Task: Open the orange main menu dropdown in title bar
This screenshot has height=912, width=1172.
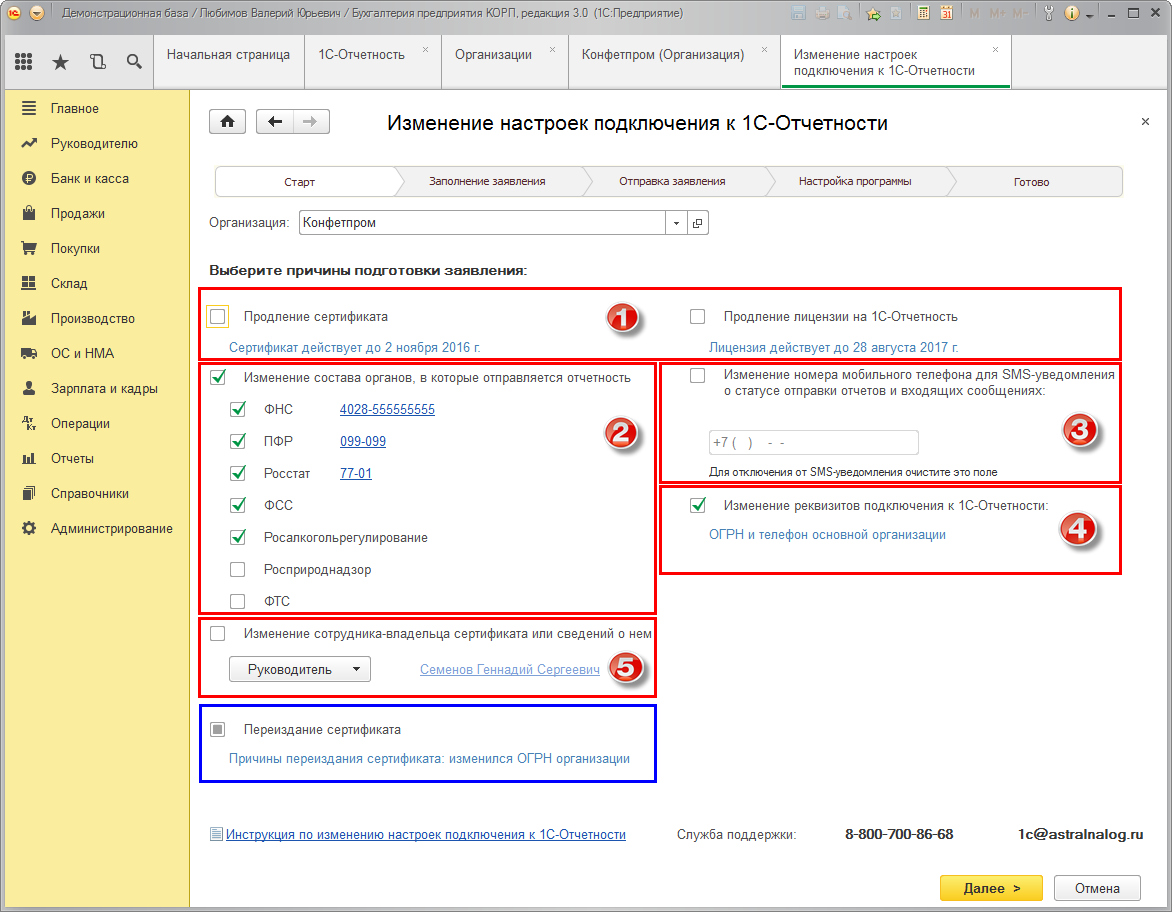Action: pyautogui.click(x=37, y=13)
